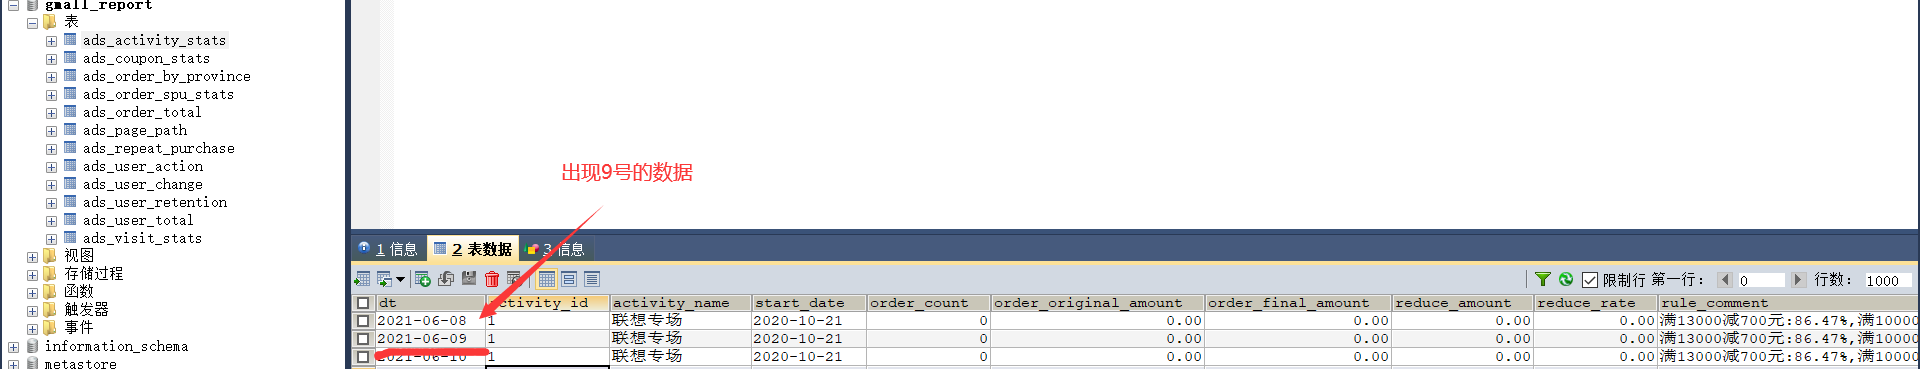Select the ads_activity_stats table

pos(154,40)
